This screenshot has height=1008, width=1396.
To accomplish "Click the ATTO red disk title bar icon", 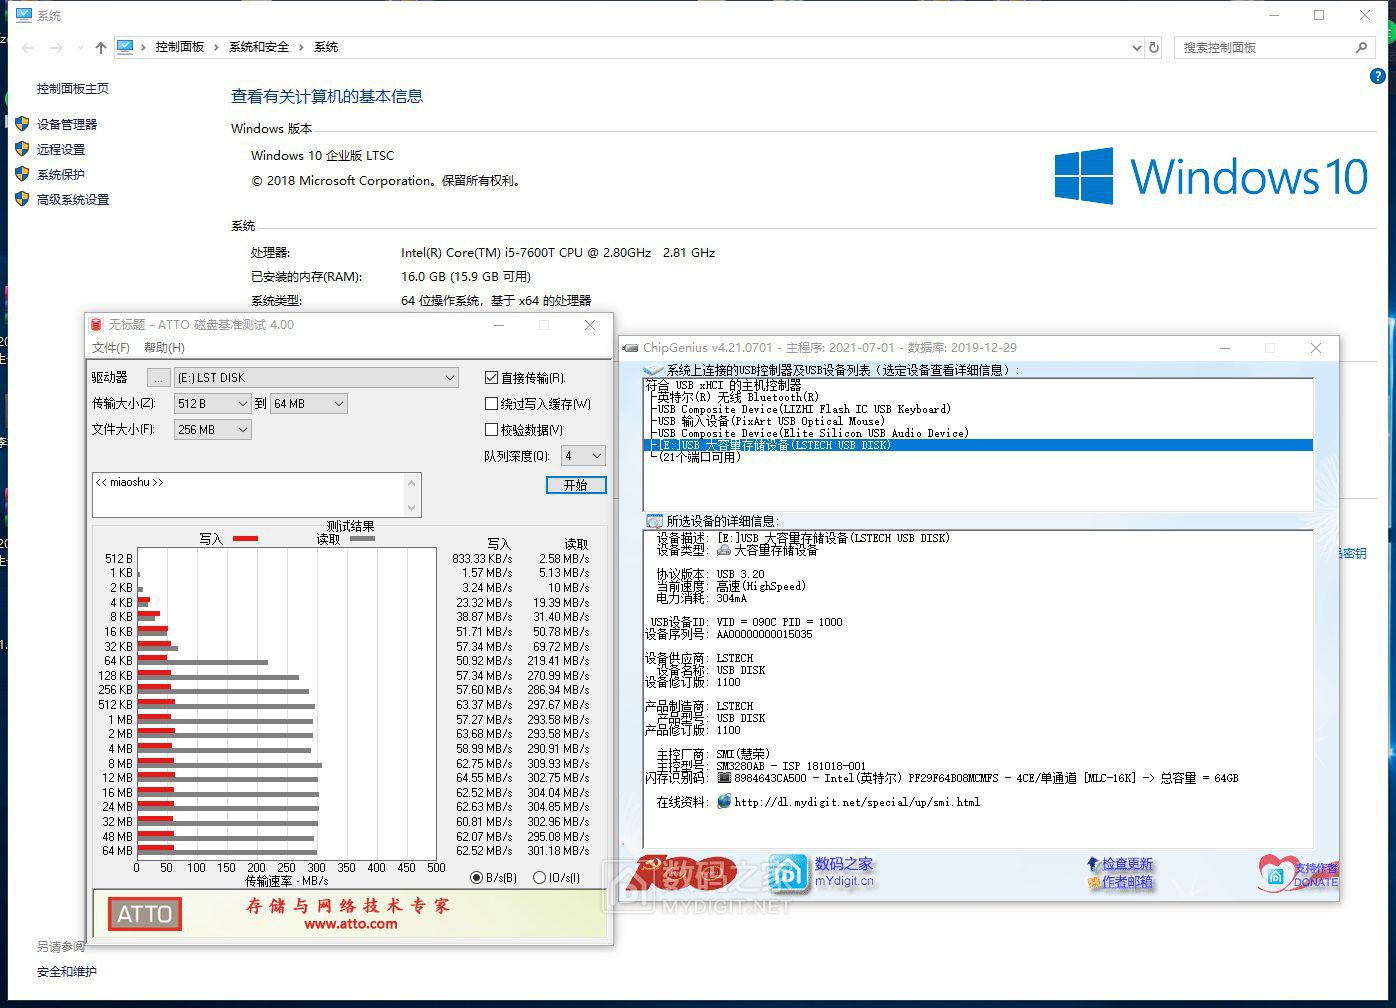I will 96,325.
